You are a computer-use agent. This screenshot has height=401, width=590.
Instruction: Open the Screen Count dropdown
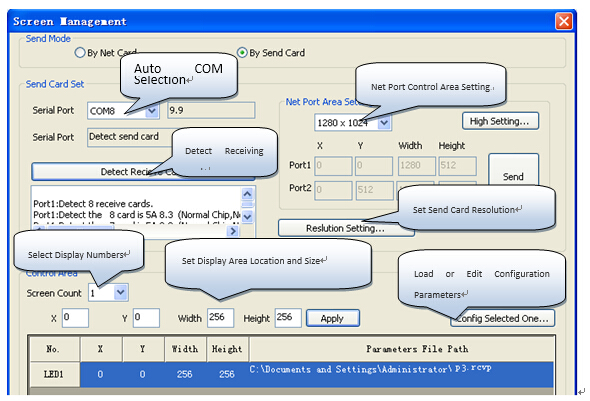[x=120, y=292]
